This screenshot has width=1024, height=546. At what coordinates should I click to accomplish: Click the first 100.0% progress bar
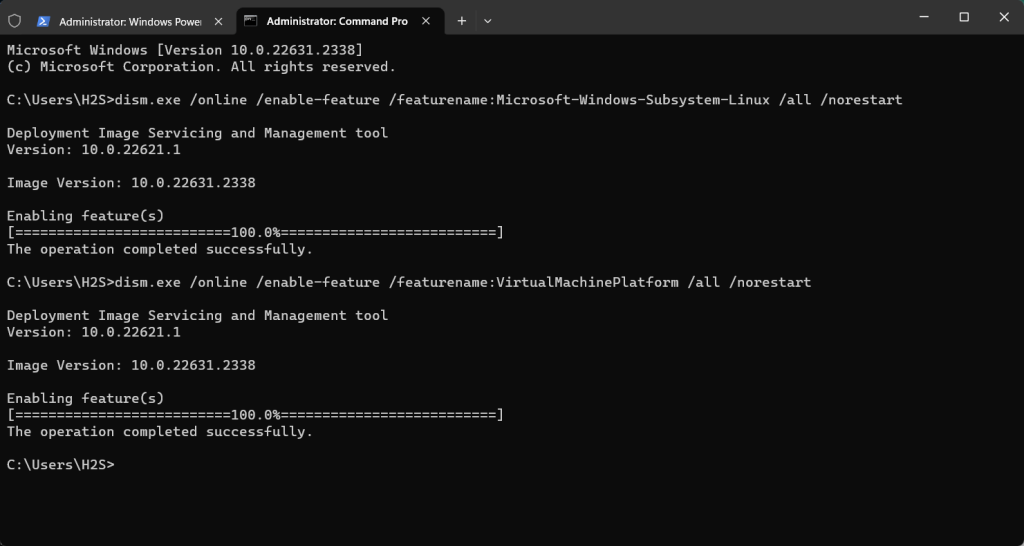(255, 233)
